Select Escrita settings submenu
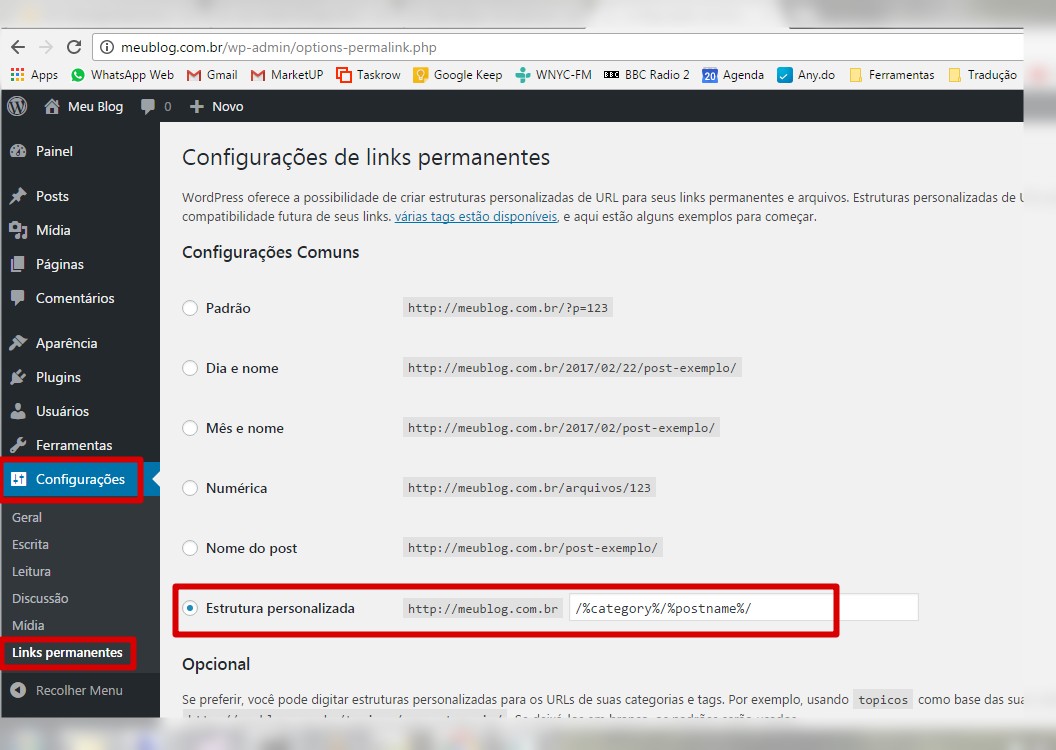 click(x=30, y=545)
